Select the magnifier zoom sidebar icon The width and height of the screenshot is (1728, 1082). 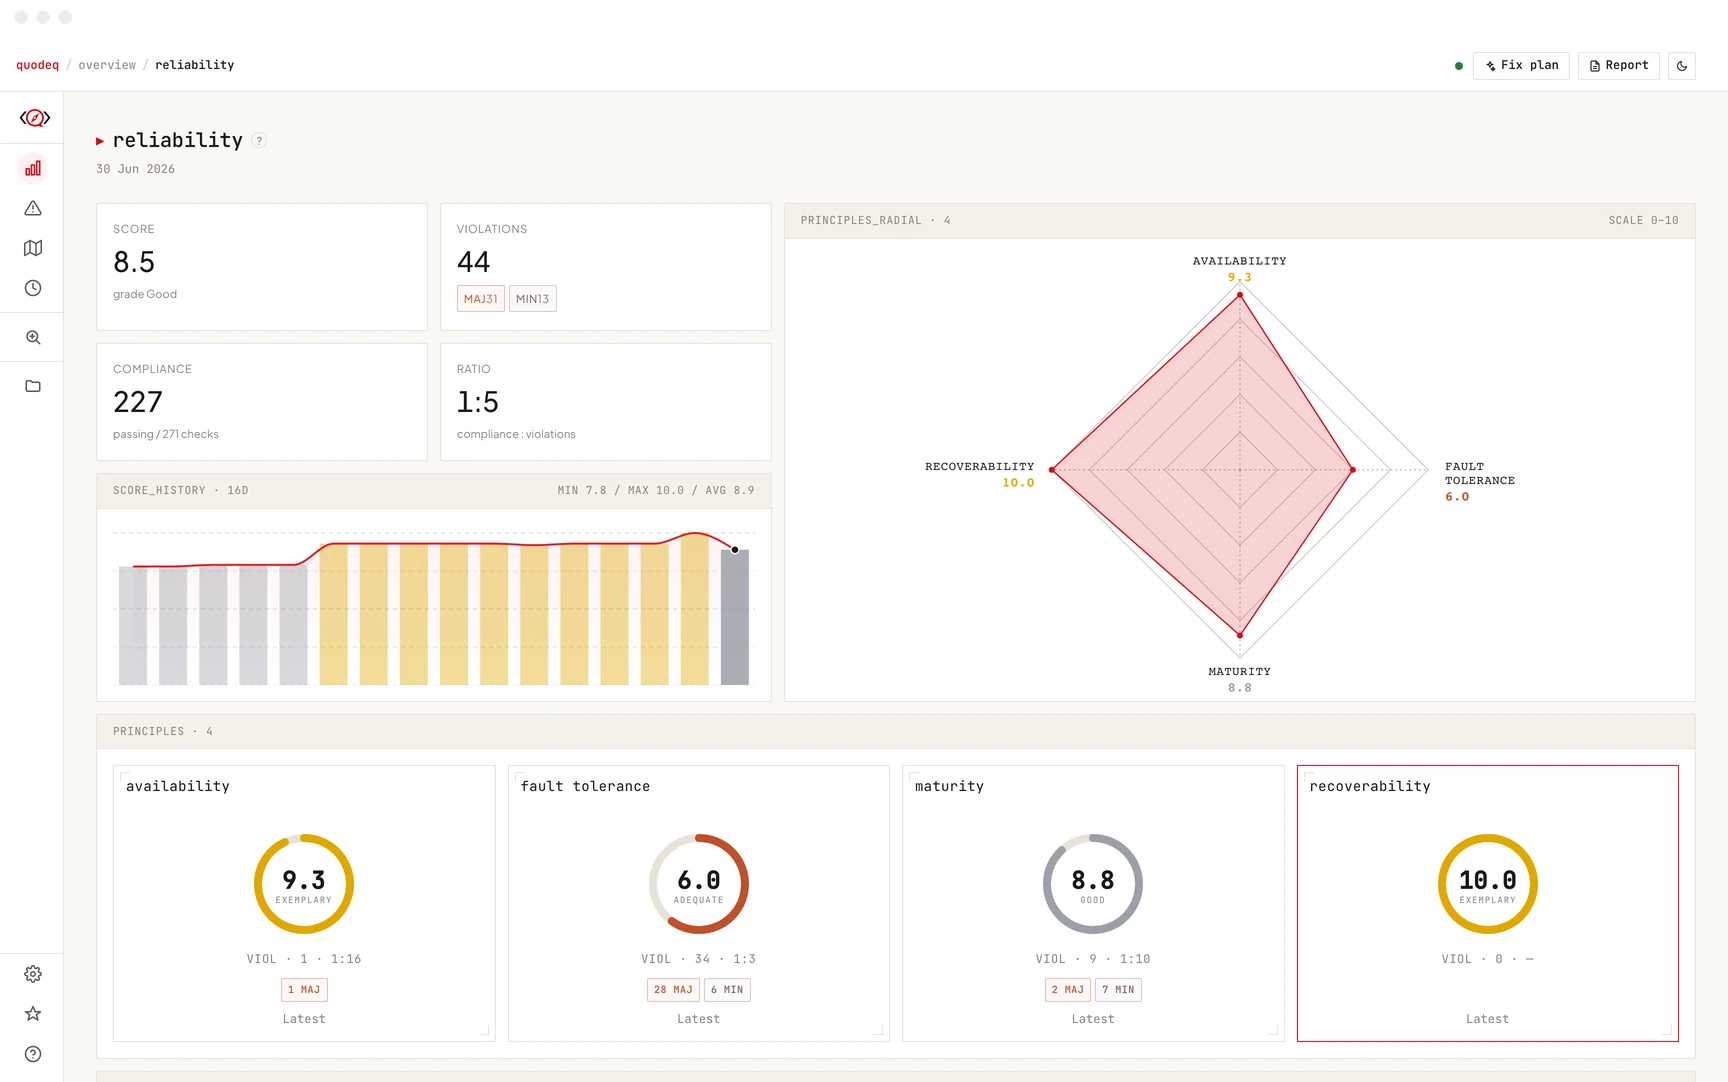33,338
